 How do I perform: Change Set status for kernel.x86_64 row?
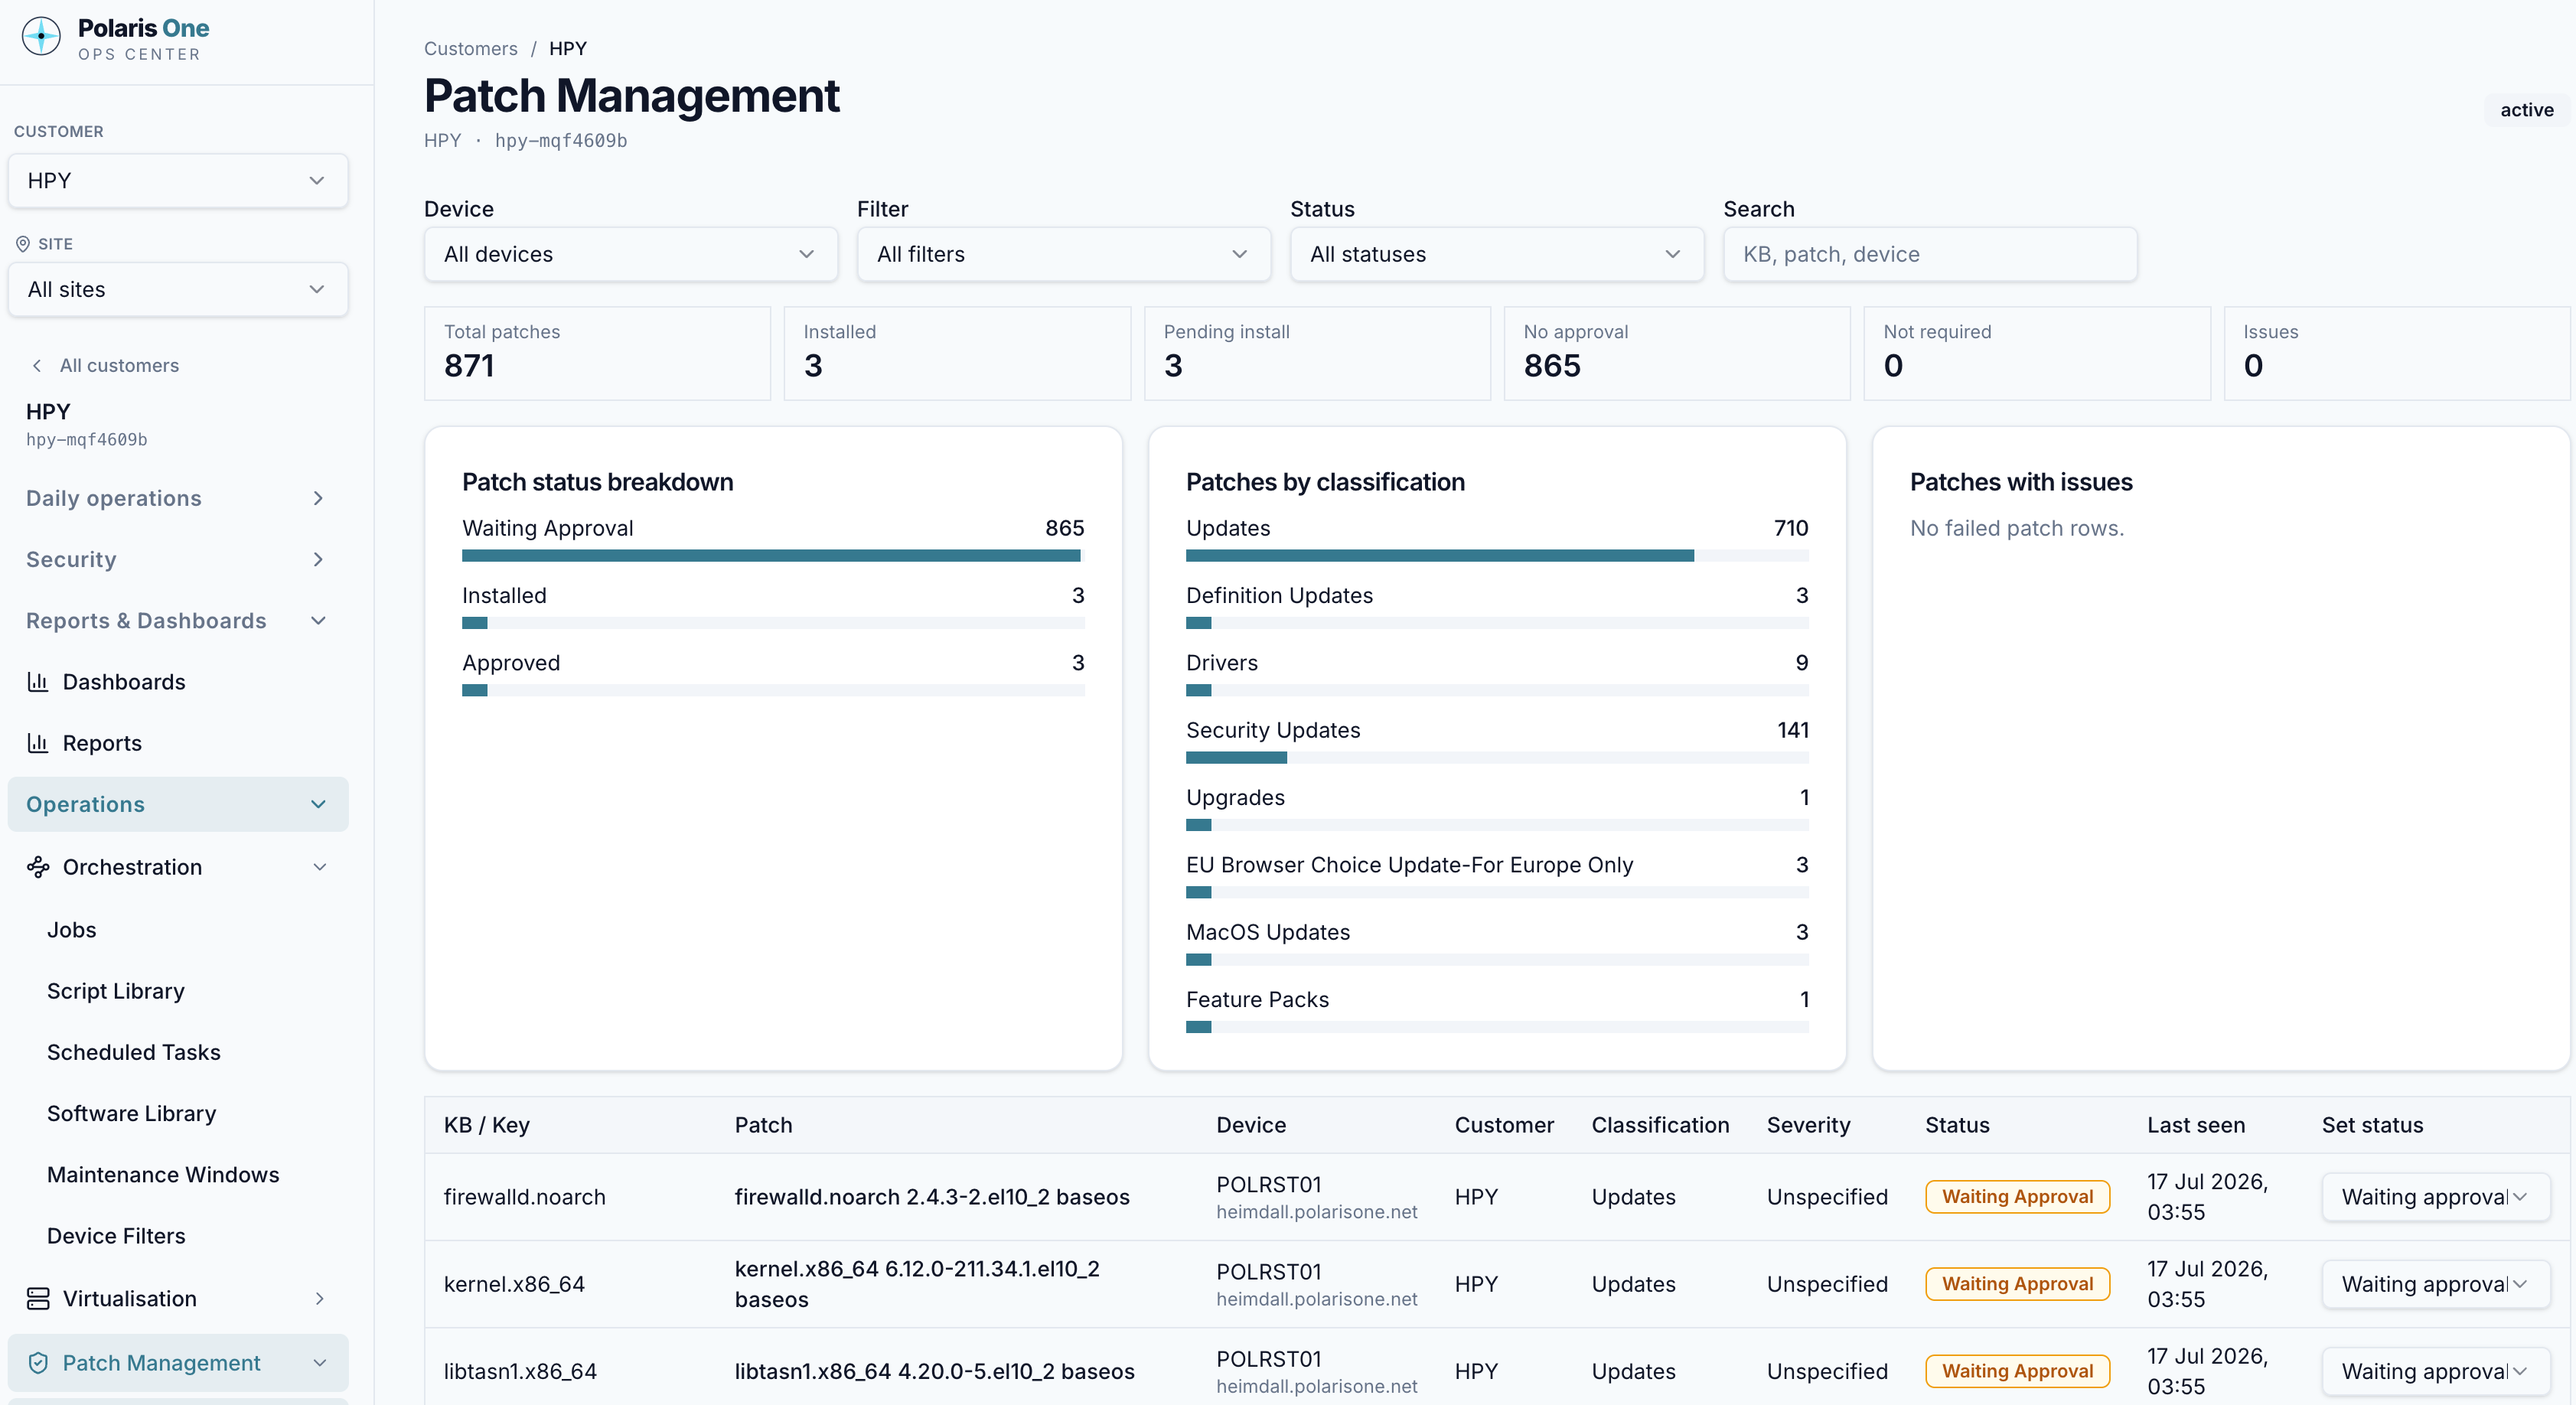[x=2435, y=1284]
